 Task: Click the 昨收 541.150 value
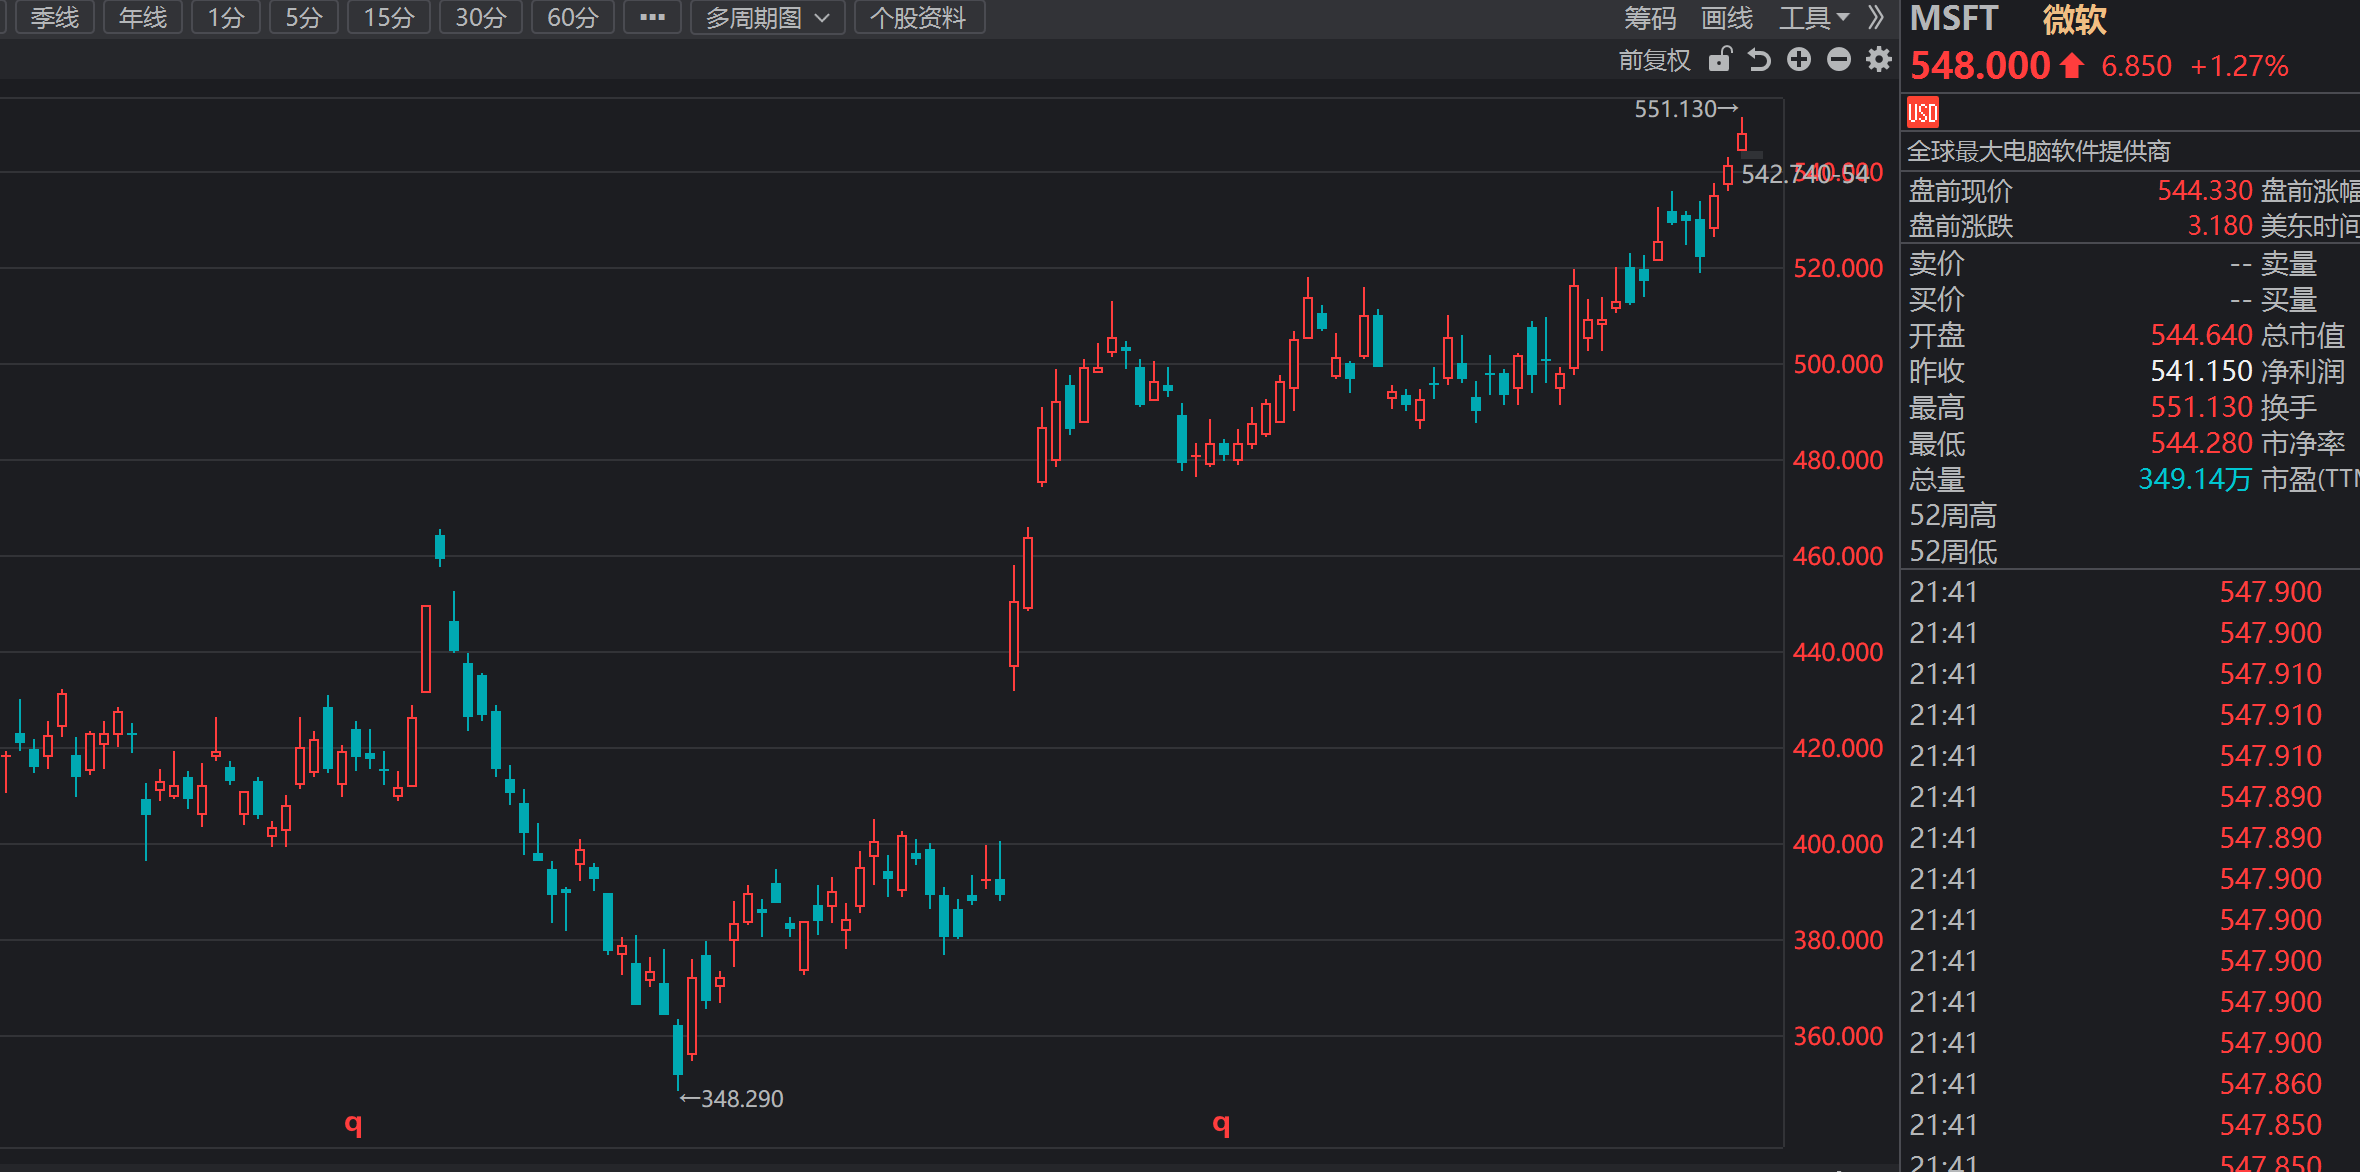(x=2201, y=371)
